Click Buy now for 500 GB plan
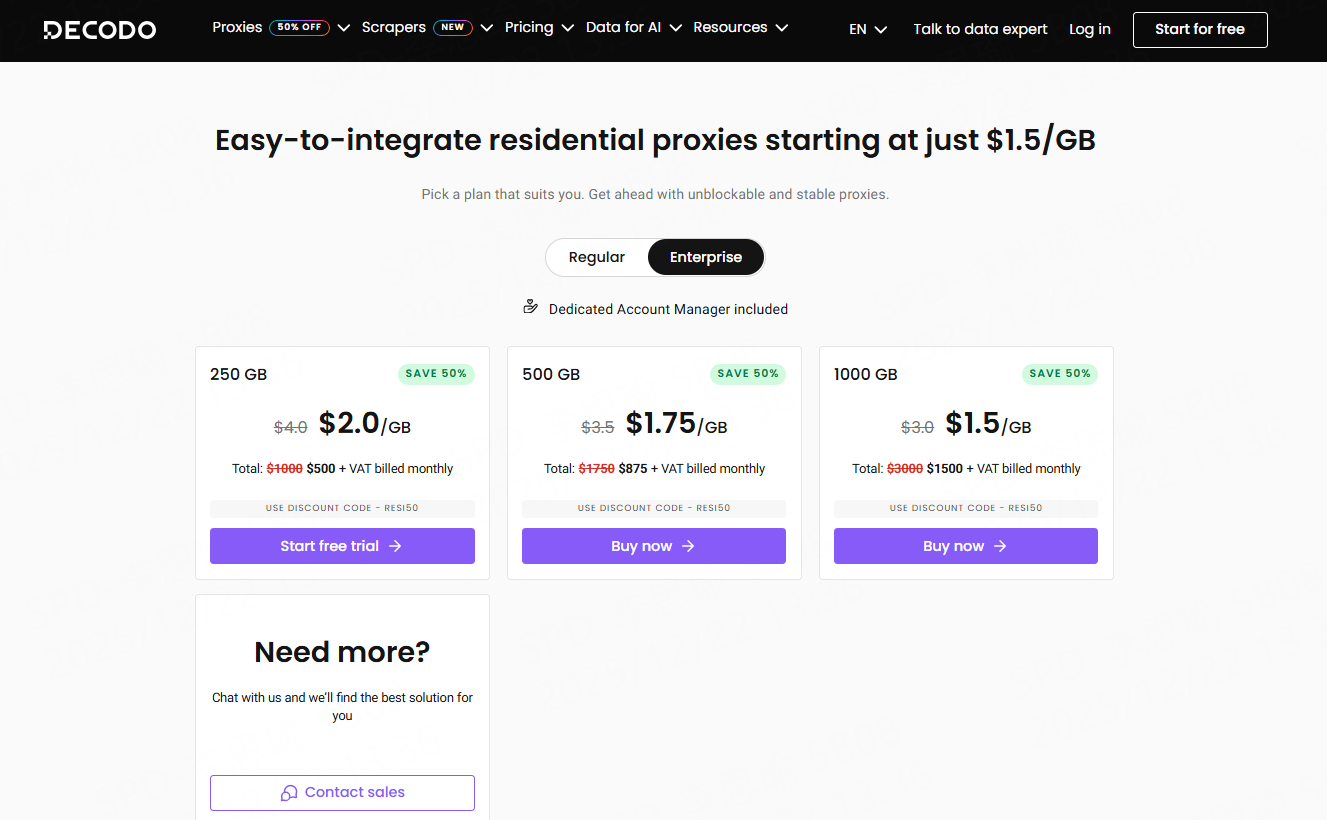 [653, 546]
